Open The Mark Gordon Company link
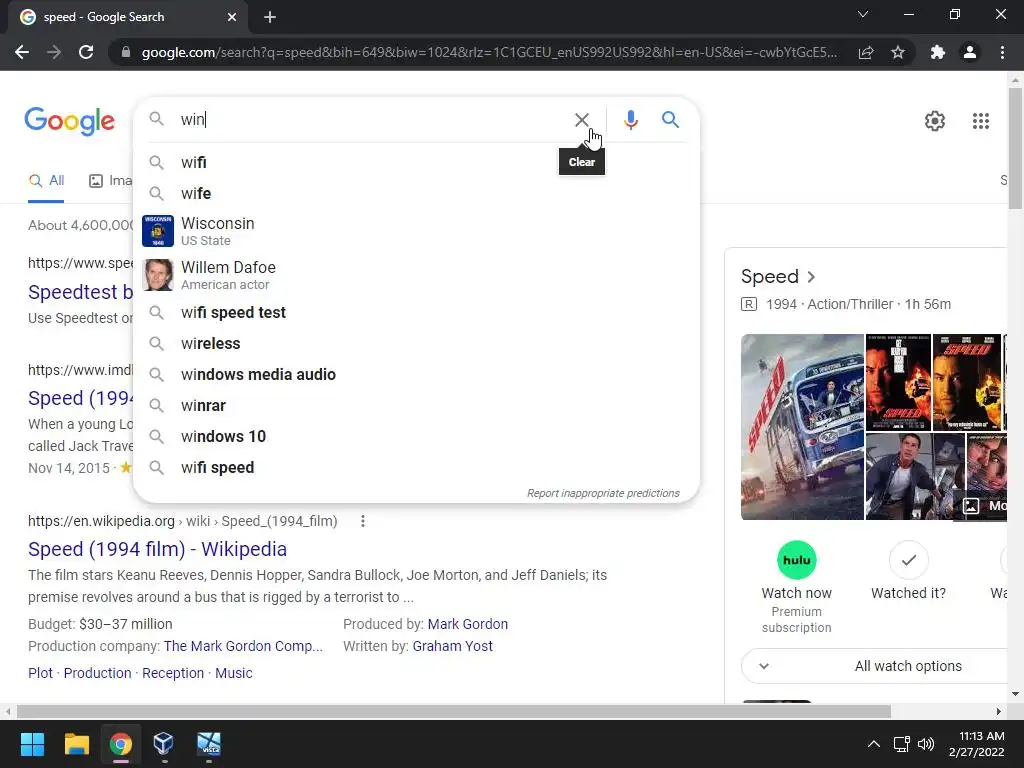 [243, 646]
